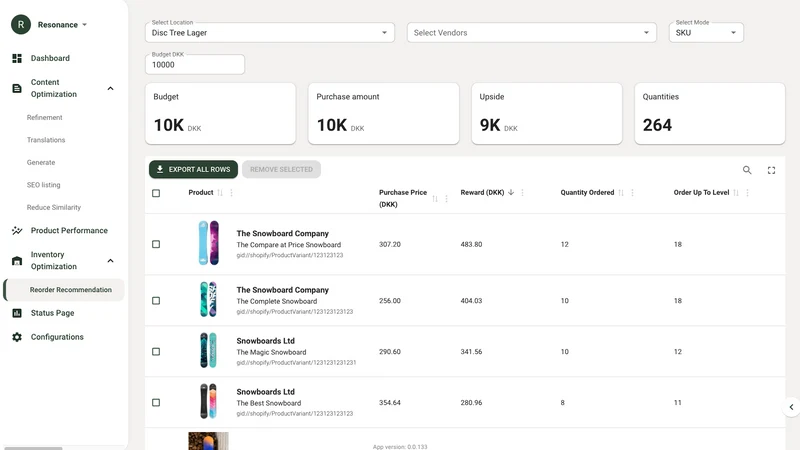Click the Resonance R avatar
The height and width of the screenshot is (450, 800).
click(x=21, y=24)
